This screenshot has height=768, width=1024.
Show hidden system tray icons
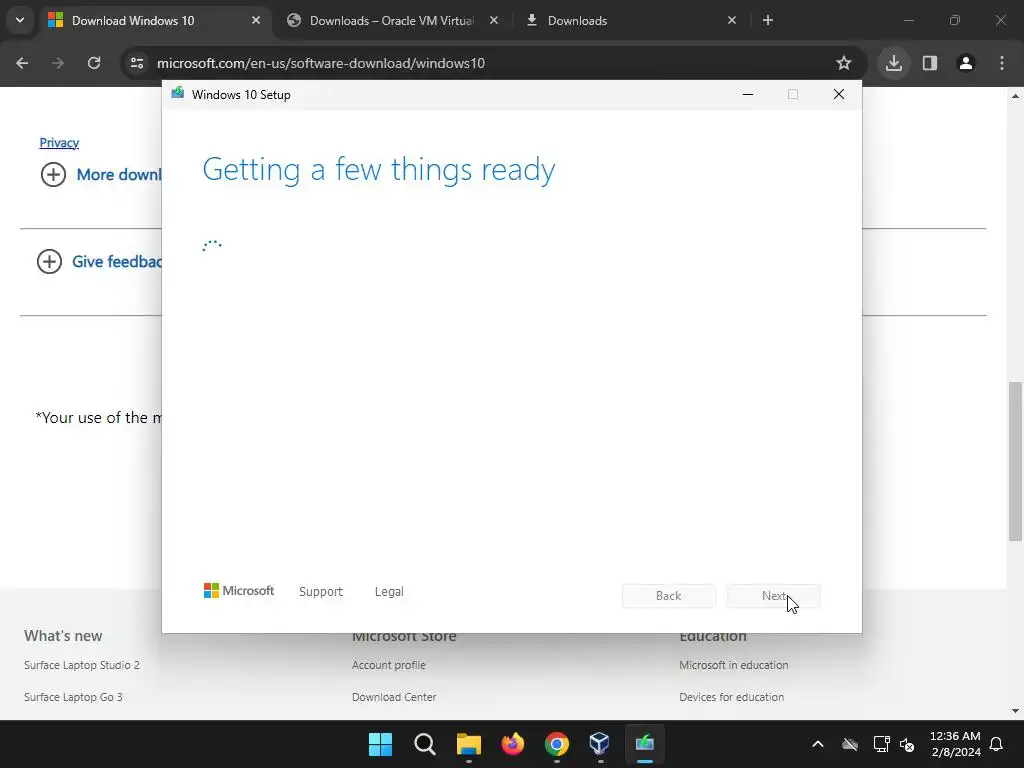(x=818, y=744)
